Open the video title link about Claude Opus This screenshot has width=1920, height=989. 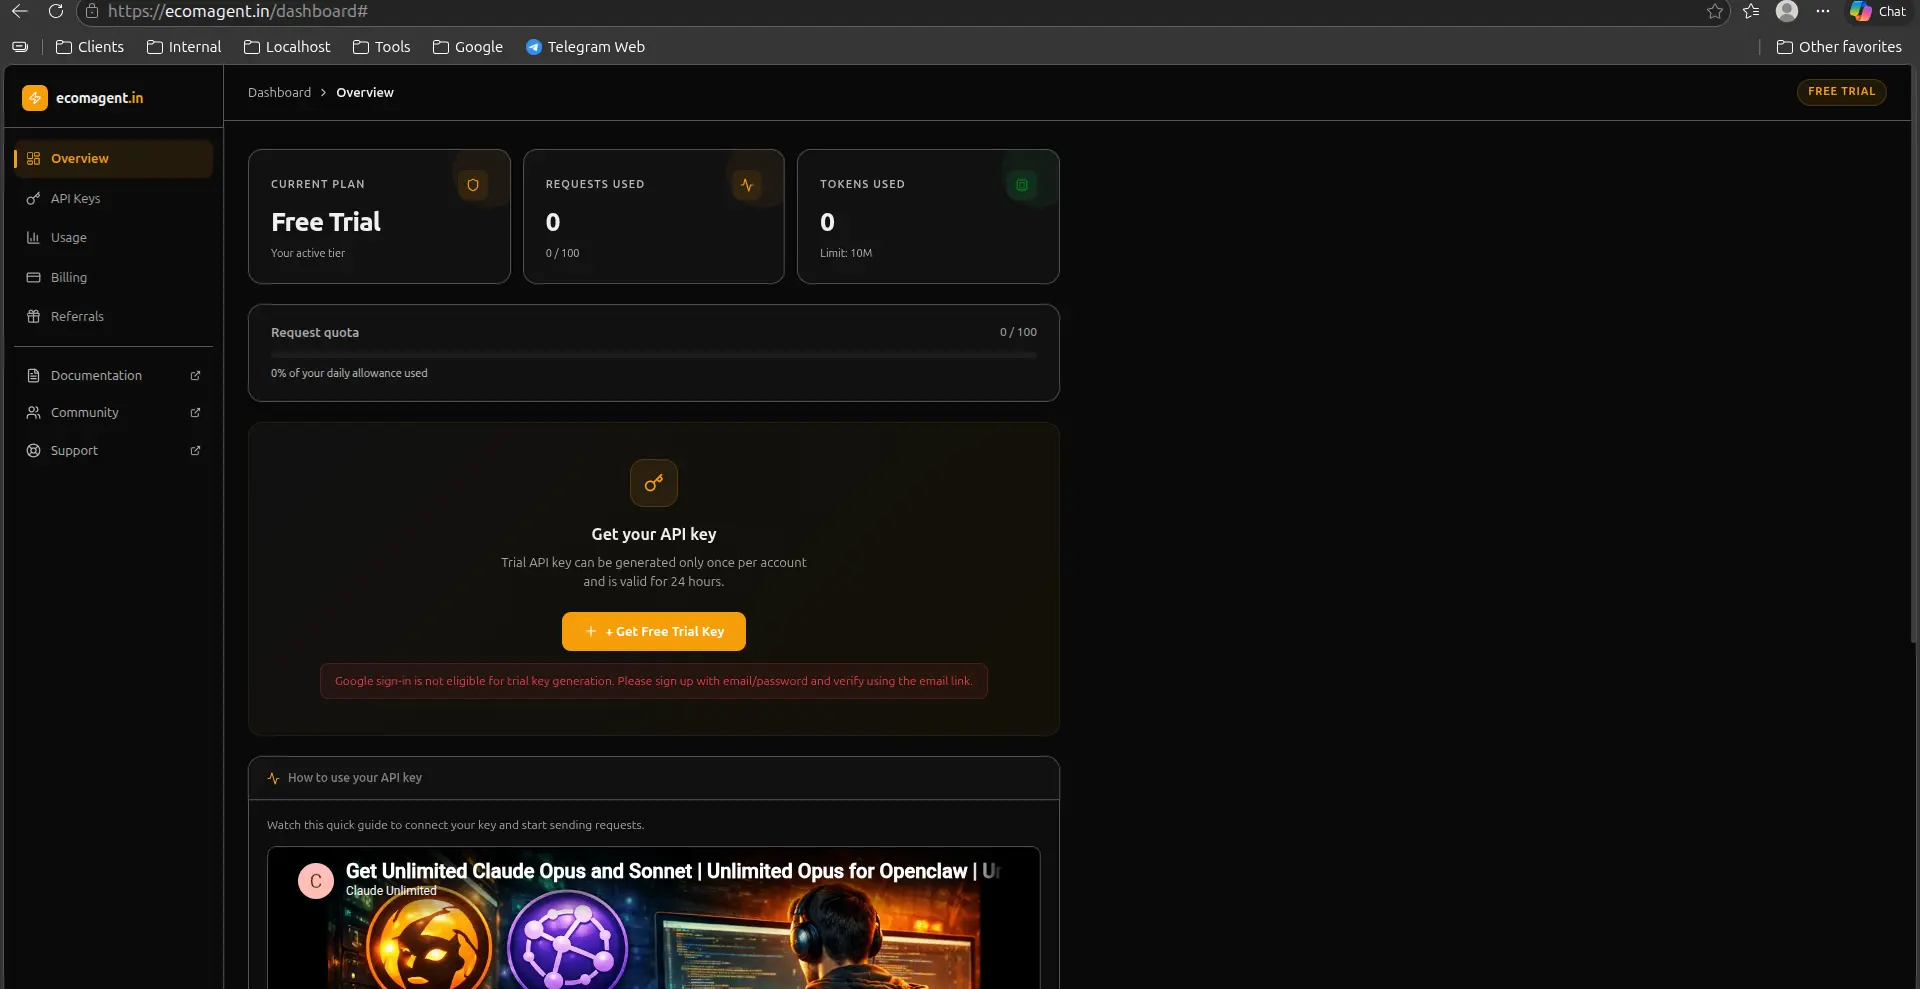tap(673, 871)
